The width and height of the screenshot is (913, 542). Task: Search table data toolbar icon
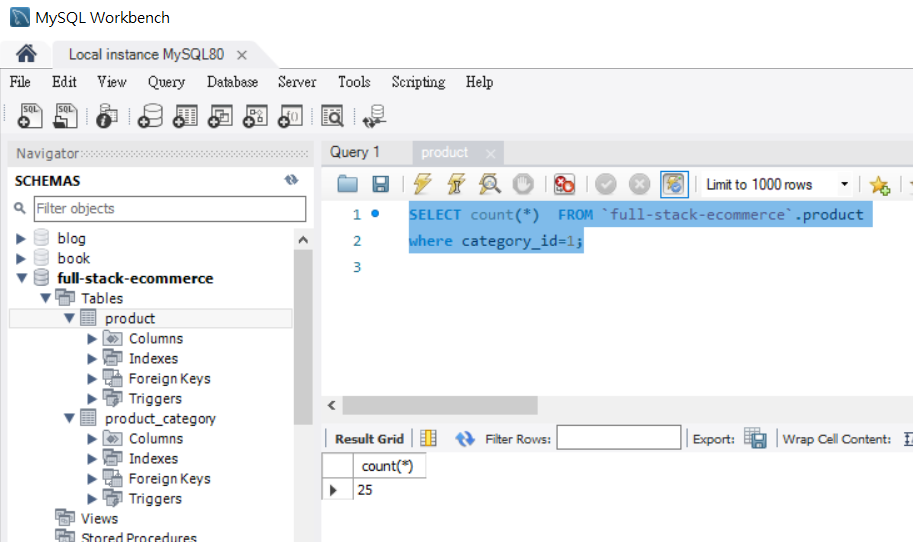[332, 115]
